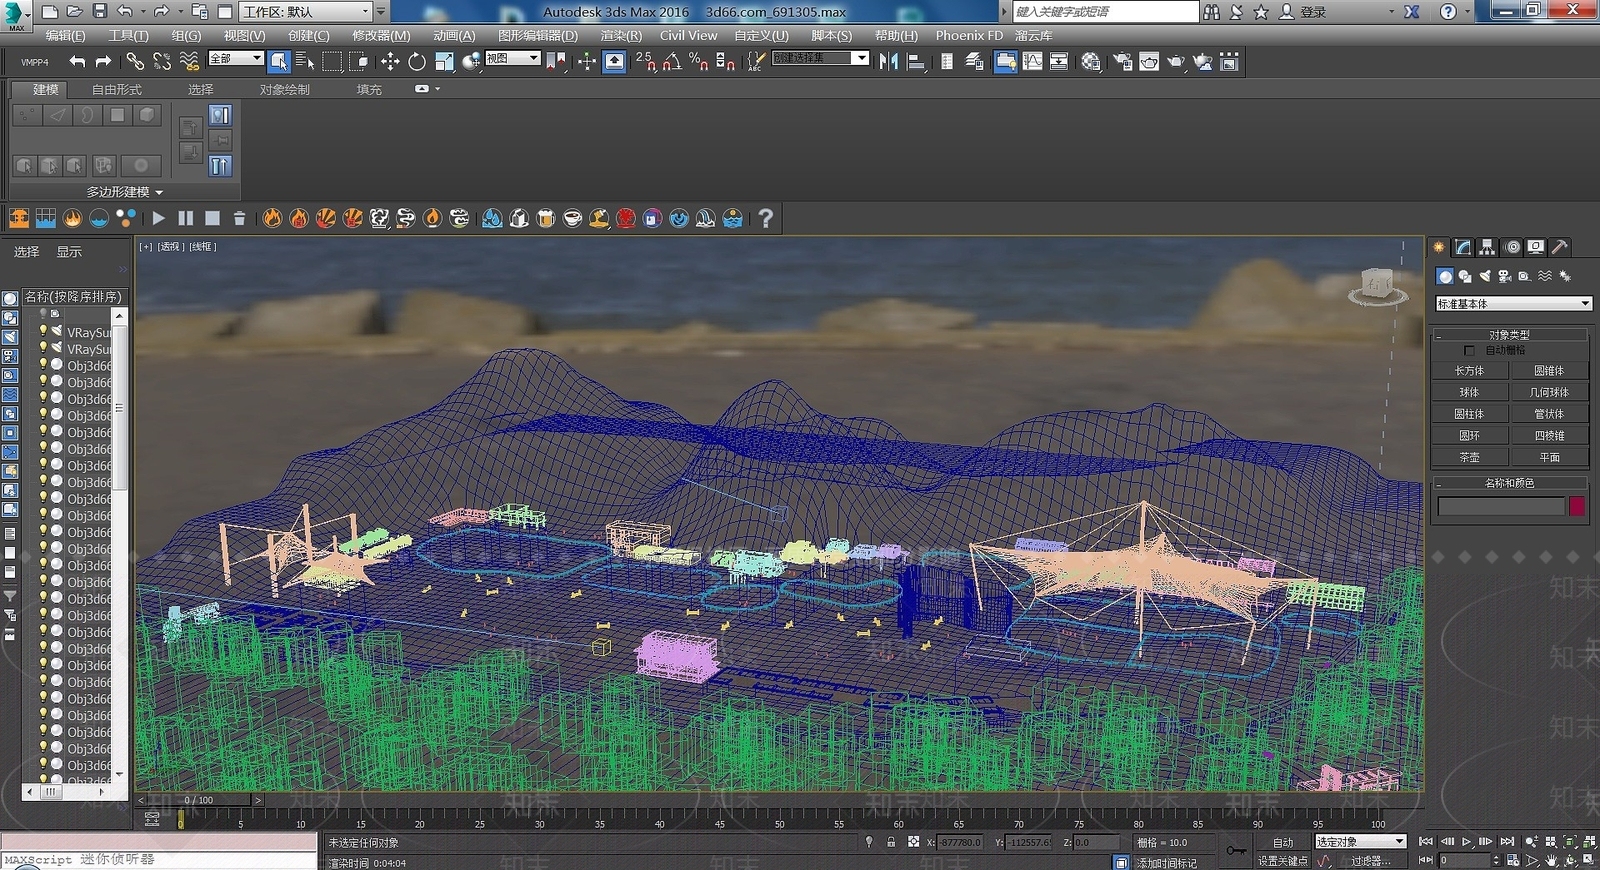The width and height of the screenshot is (1600, 870).
Task: Open Select by Name list
Action: click(x=305, y=62)
